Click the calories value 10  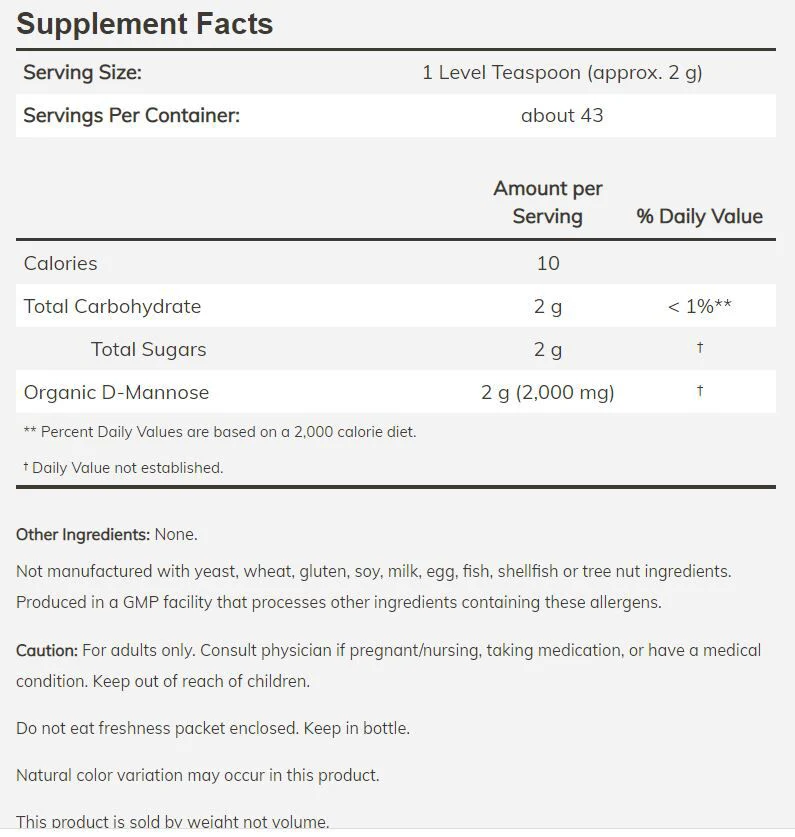[x=548, y=263]
